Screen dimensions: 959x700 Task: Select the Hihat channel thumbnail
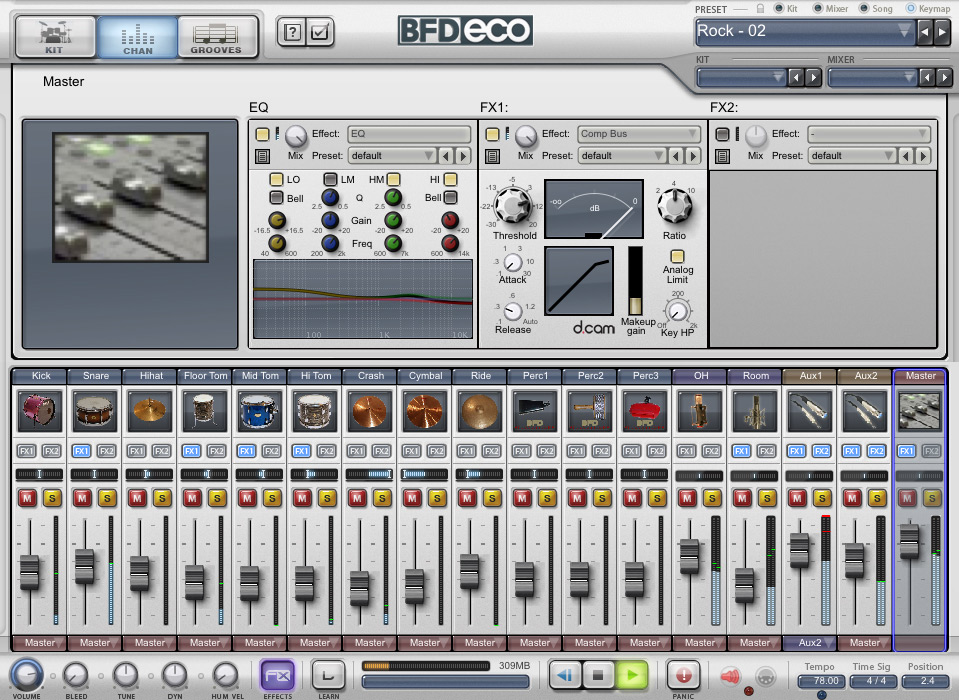coord(150,410)
